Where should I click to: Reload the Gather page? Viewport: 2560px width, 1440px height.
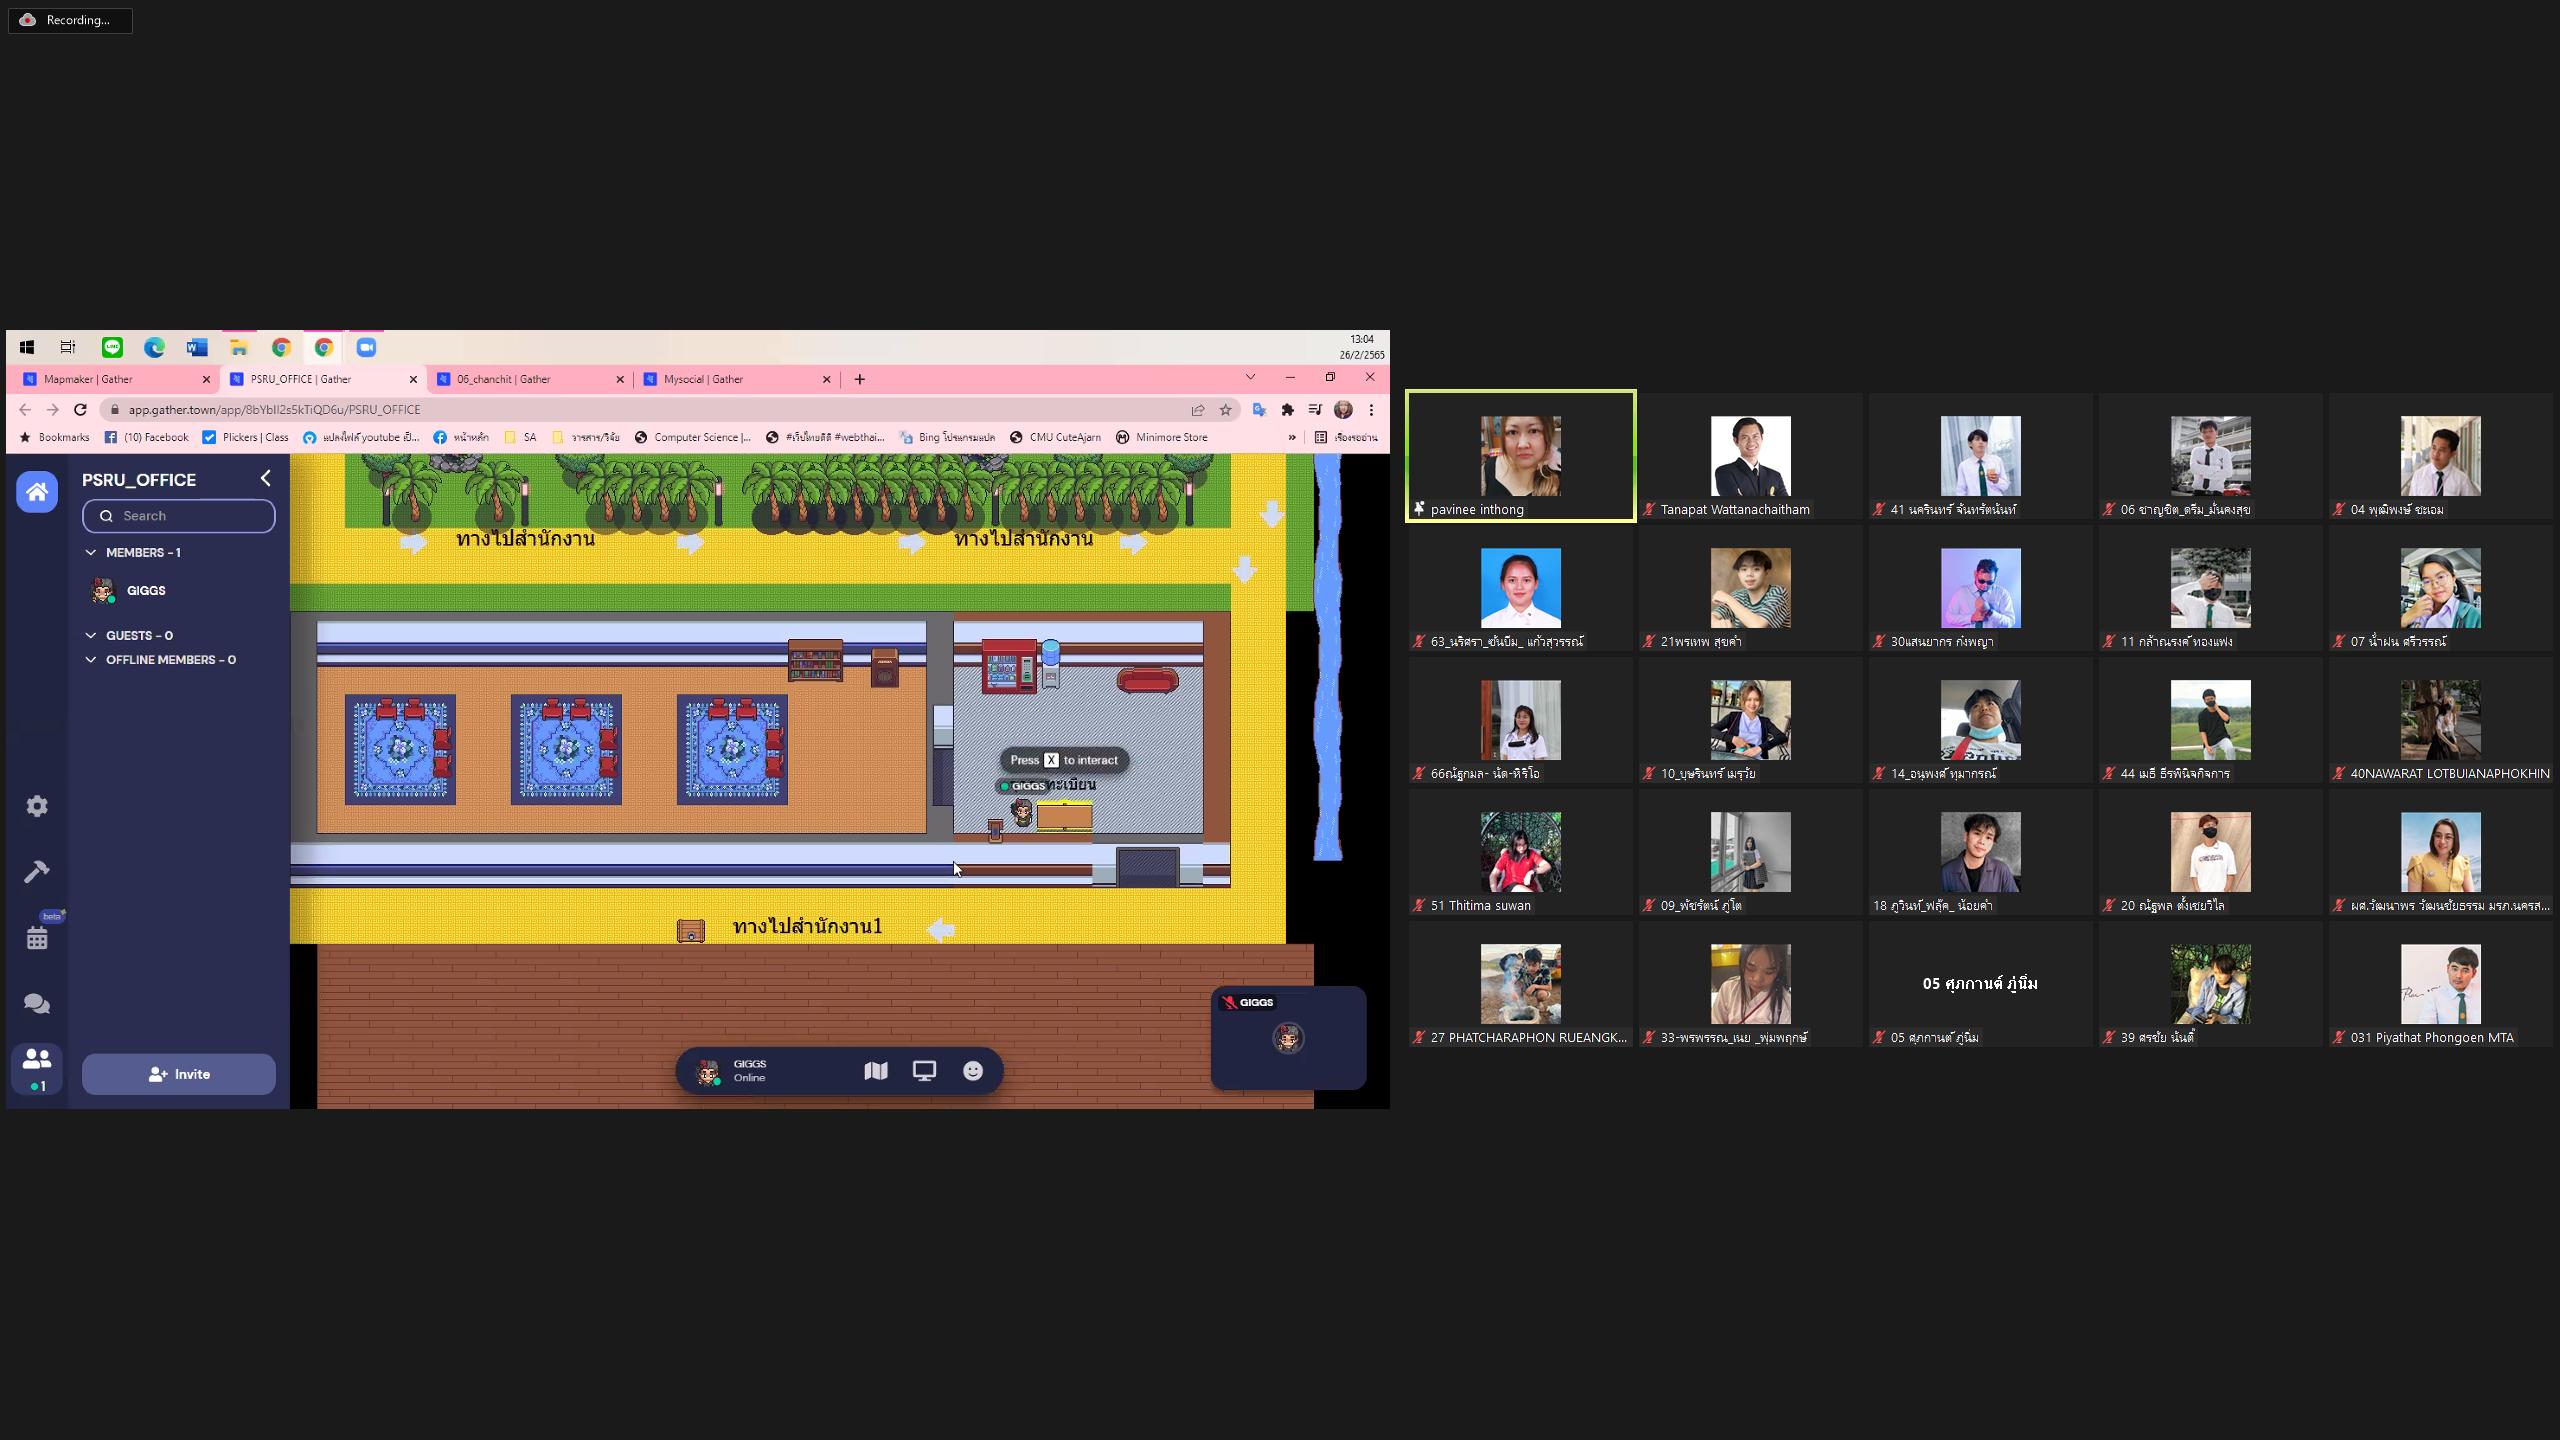80,410
